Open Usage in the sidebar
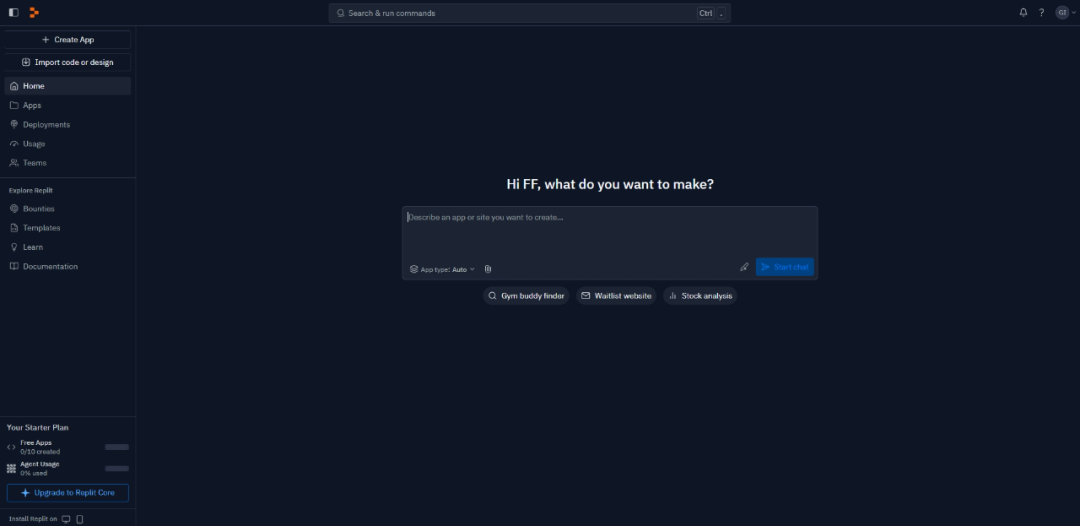 pos(68,144)
